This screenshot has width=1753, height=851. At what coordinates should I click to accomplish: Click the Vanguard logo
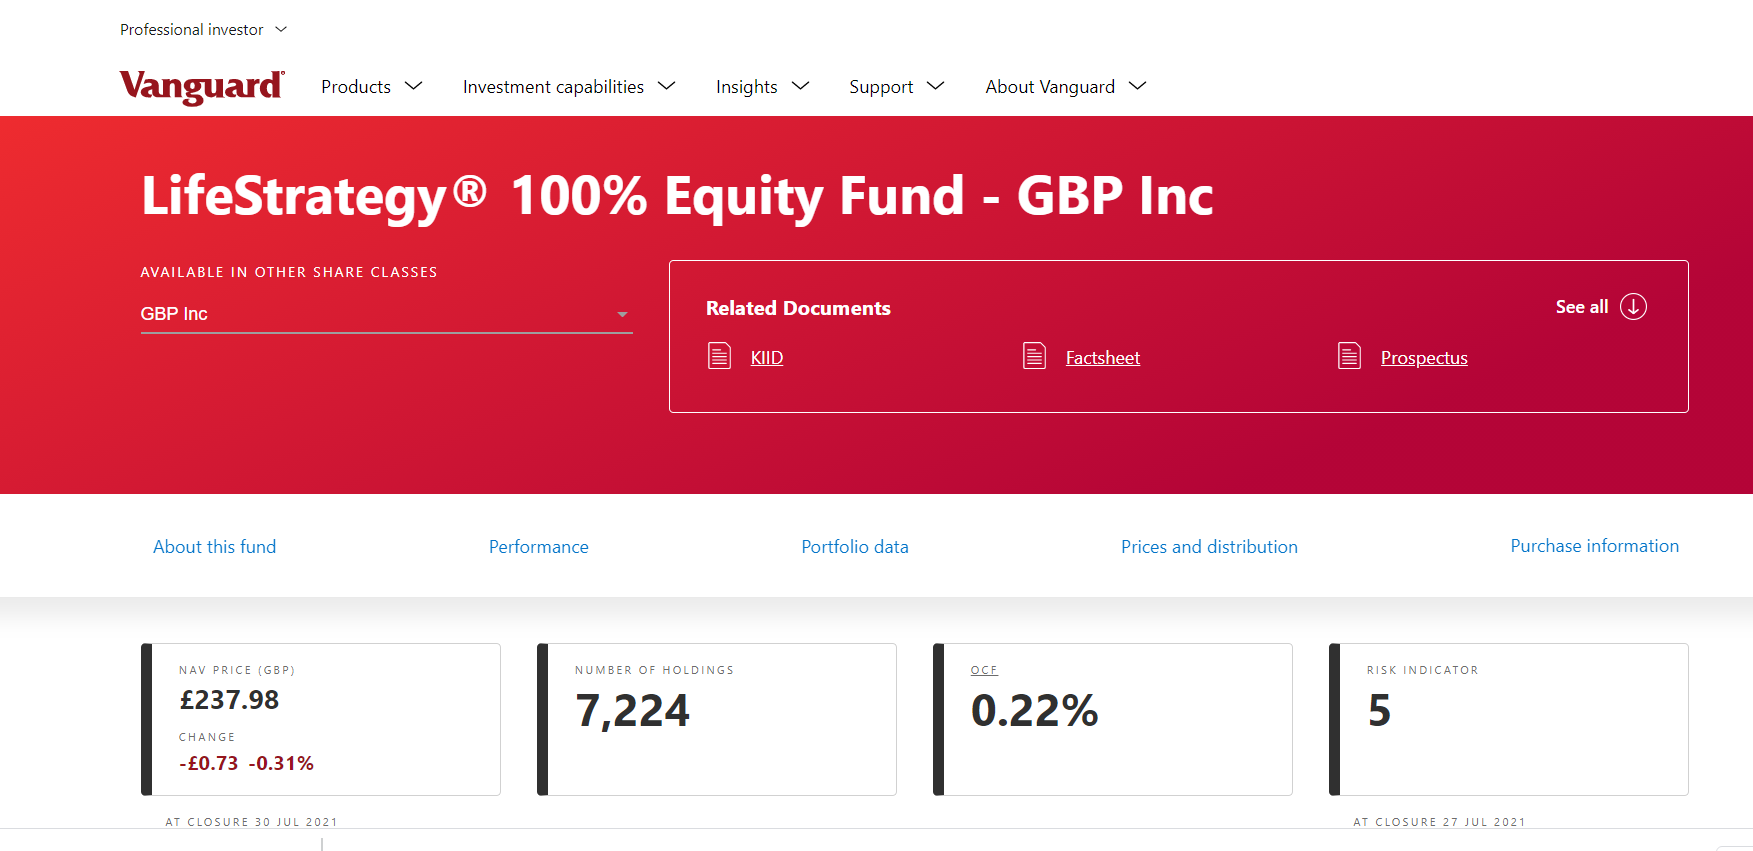(202, 87)
